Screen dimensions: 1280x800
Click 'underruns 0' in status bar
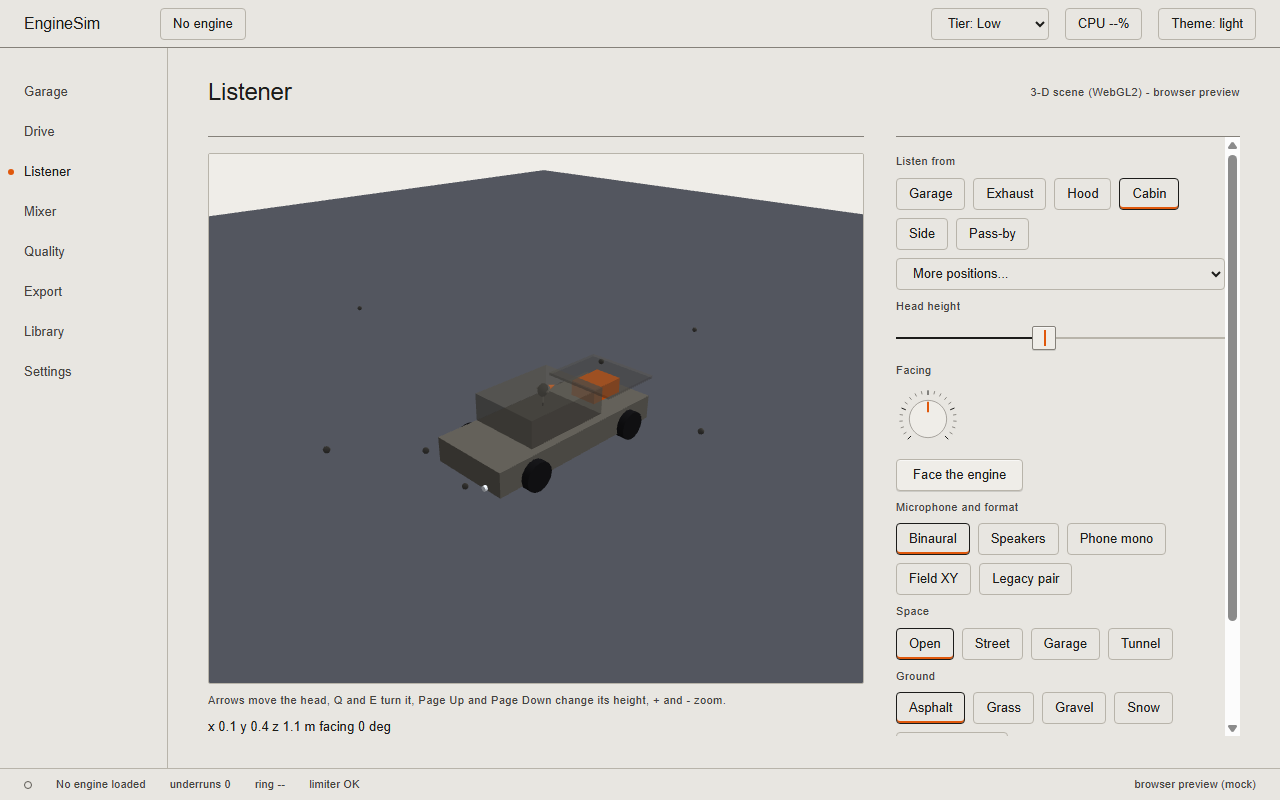point(200,784)
